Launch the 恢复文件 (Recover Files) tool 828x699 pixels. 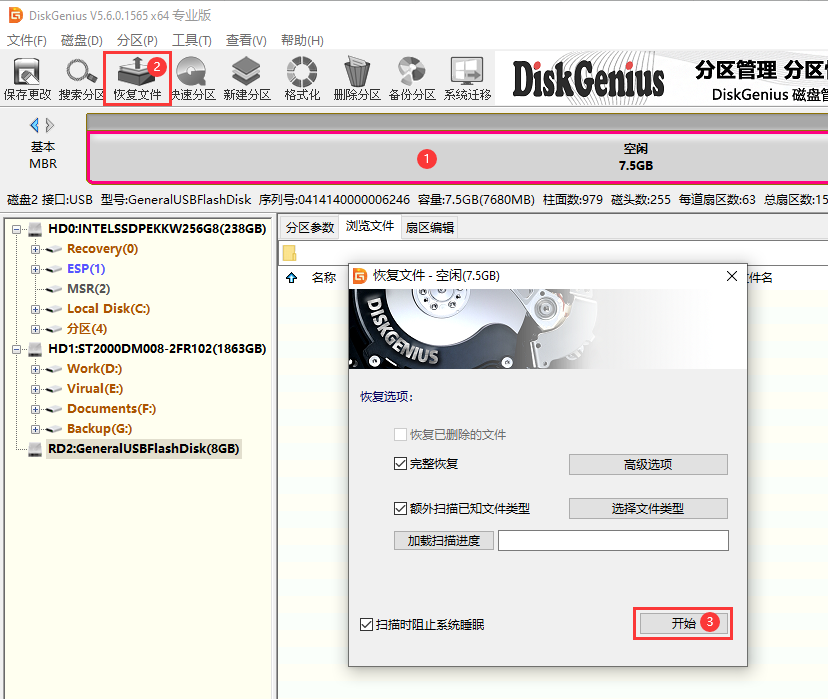coord(137,79)
